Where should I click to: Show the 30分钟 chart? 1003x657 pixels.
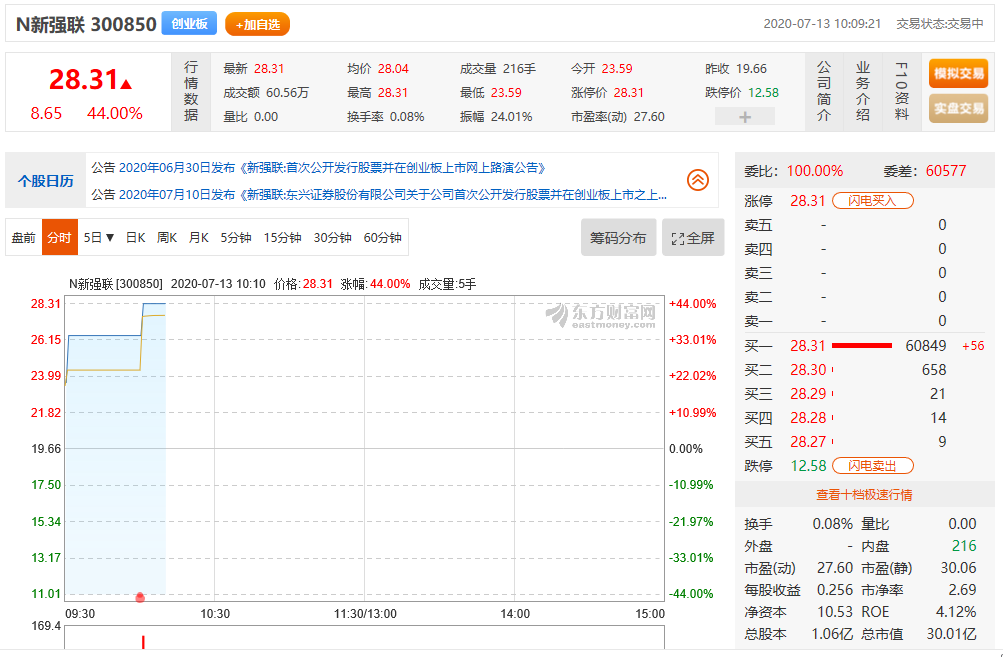click(x=332, y=237)
